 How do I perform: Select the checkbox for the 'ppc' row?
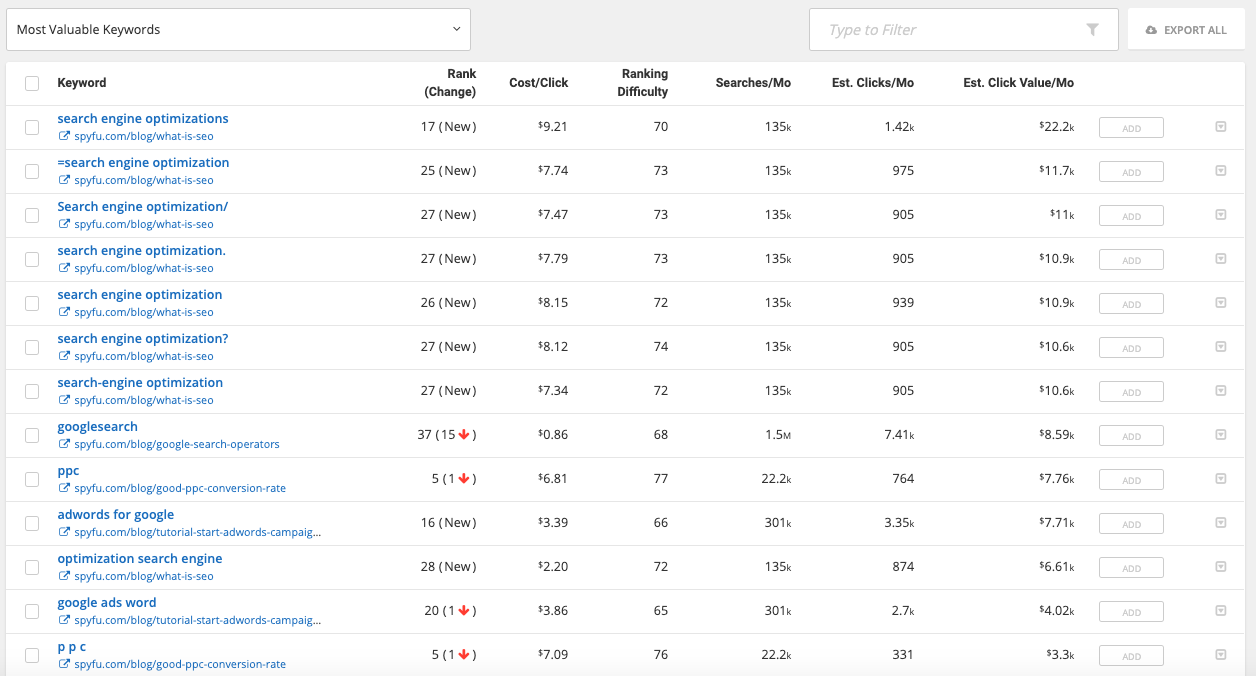(32, 479)
